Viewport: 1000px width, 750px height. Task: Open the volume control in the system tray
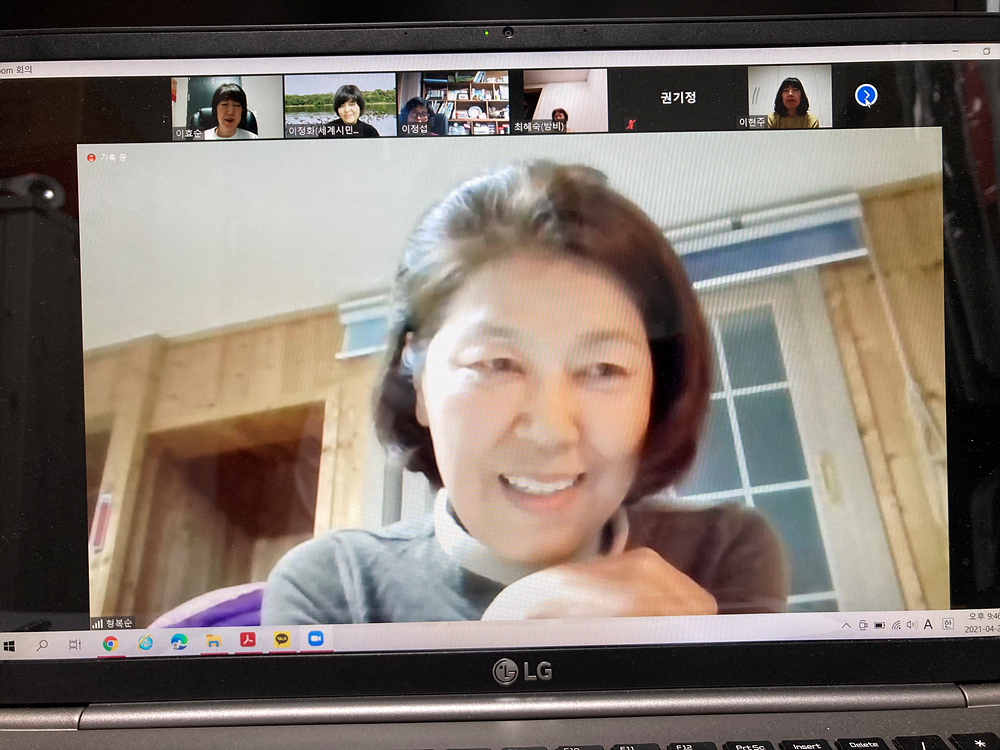click(911, 625)
